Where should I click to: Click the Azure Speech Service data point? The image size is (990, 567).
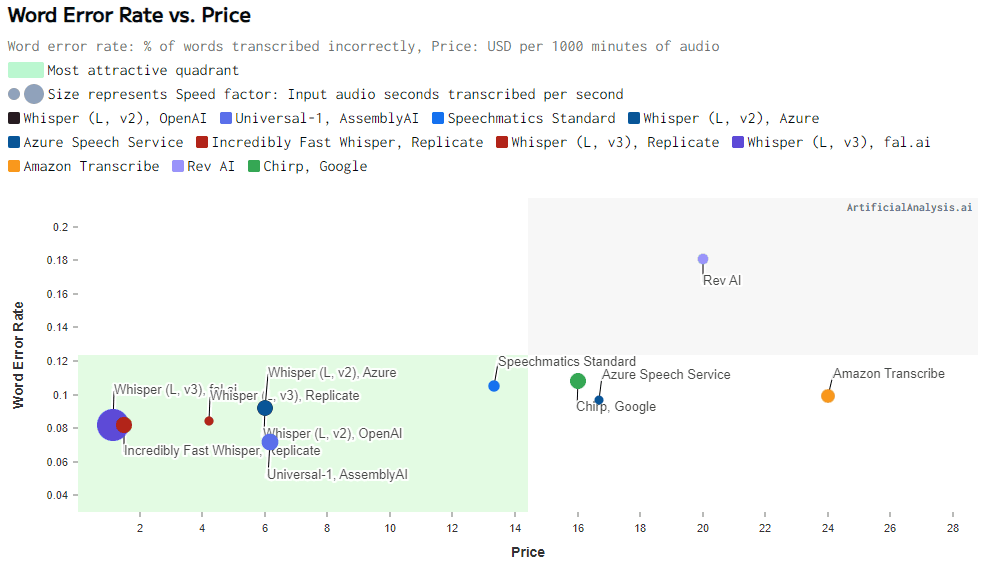pos(599,400)
